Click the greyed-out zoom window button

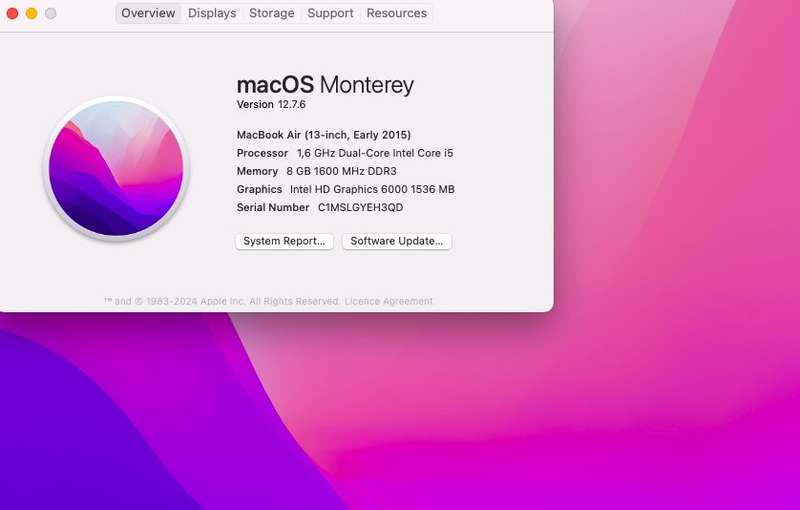point(51,14)
